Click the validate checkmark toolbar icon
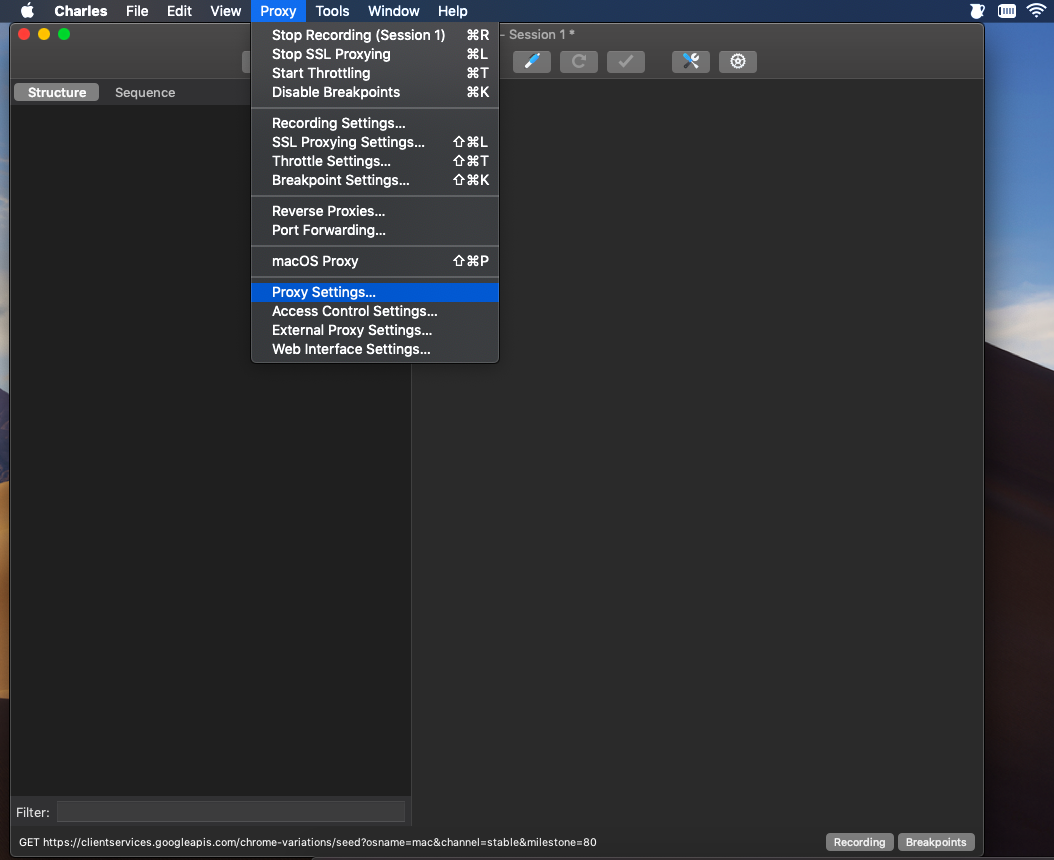The image size is (1054, 860). [626, 62]
